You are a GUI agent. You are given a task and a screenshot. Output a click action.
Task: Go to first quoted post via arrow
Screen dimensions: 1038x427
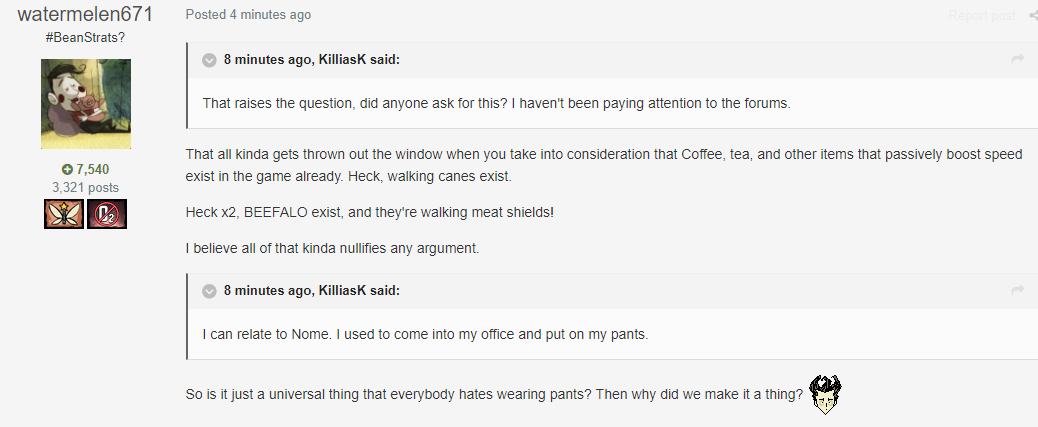point(1018,60)
